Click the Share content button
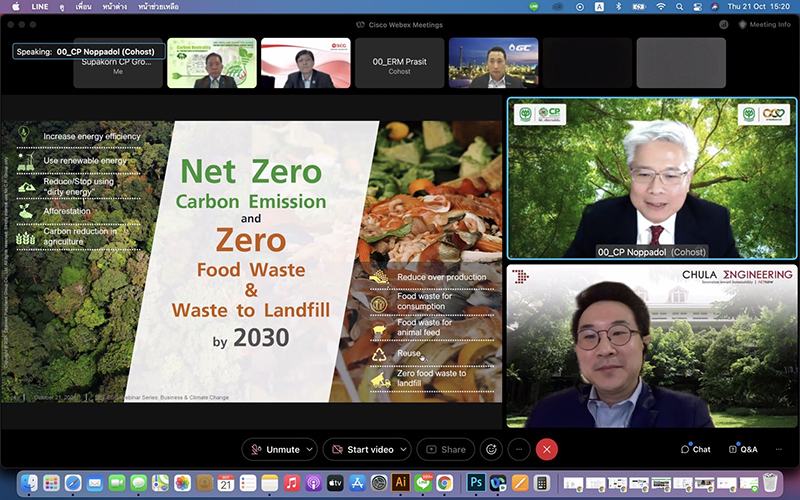The image size is (800, 500). (x=447, y=449)
